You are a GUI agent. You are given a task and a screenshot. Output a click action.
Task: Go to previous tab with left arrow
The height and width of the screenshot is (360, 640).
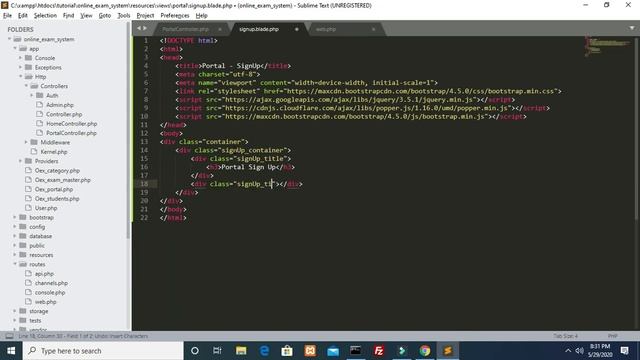tap(139, 28)
